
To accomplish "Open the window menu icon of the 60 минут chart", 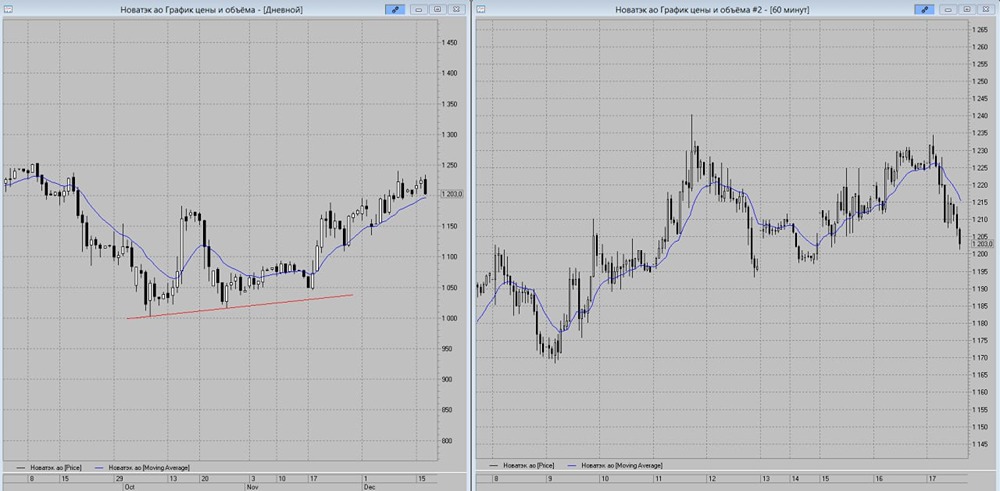I will coord(481,9).
